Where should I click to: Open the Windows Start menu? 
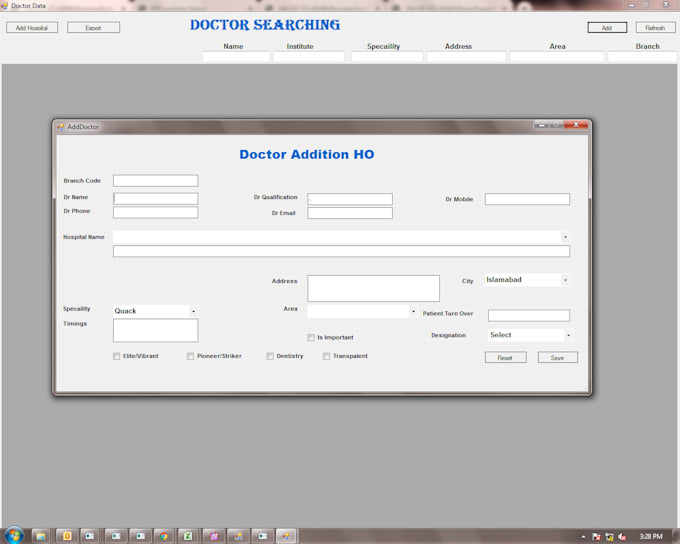point(14,535)
